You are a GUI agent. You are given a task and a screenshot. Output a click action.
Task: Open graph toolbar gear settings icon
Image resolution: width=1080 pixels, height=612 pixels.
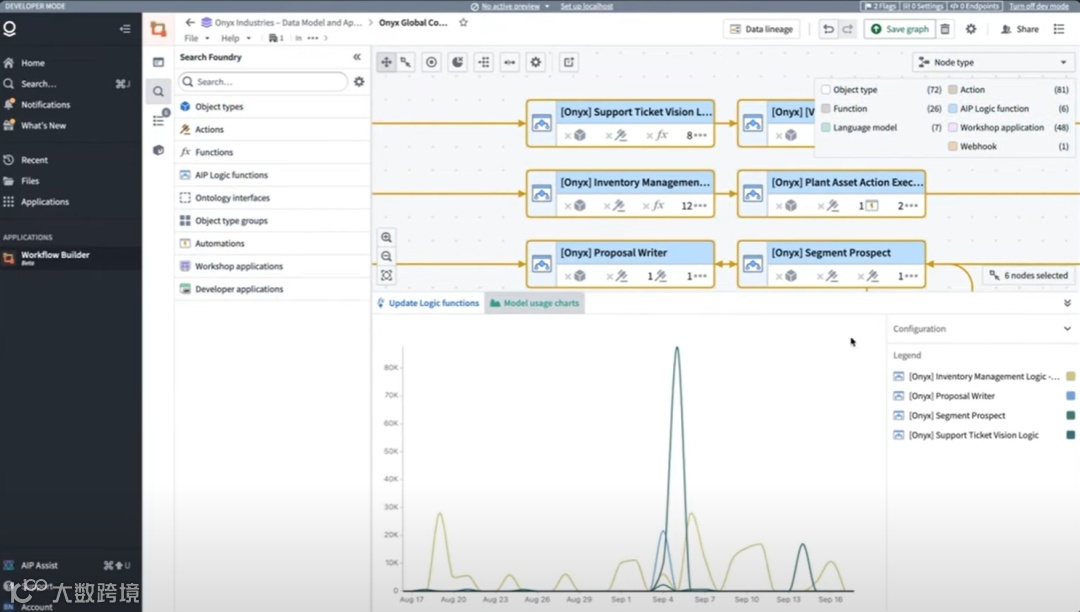point(535,62)
